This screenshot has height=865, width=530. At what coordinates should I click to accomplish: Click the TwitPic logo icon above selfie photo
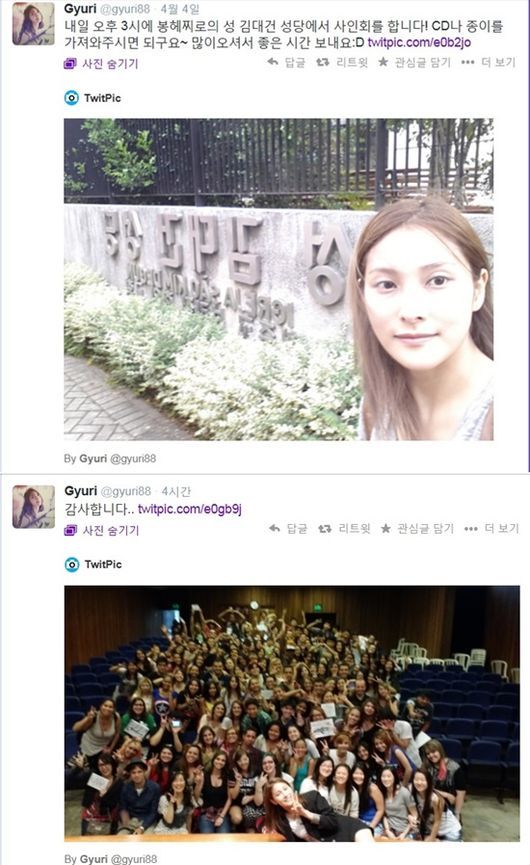72,98
